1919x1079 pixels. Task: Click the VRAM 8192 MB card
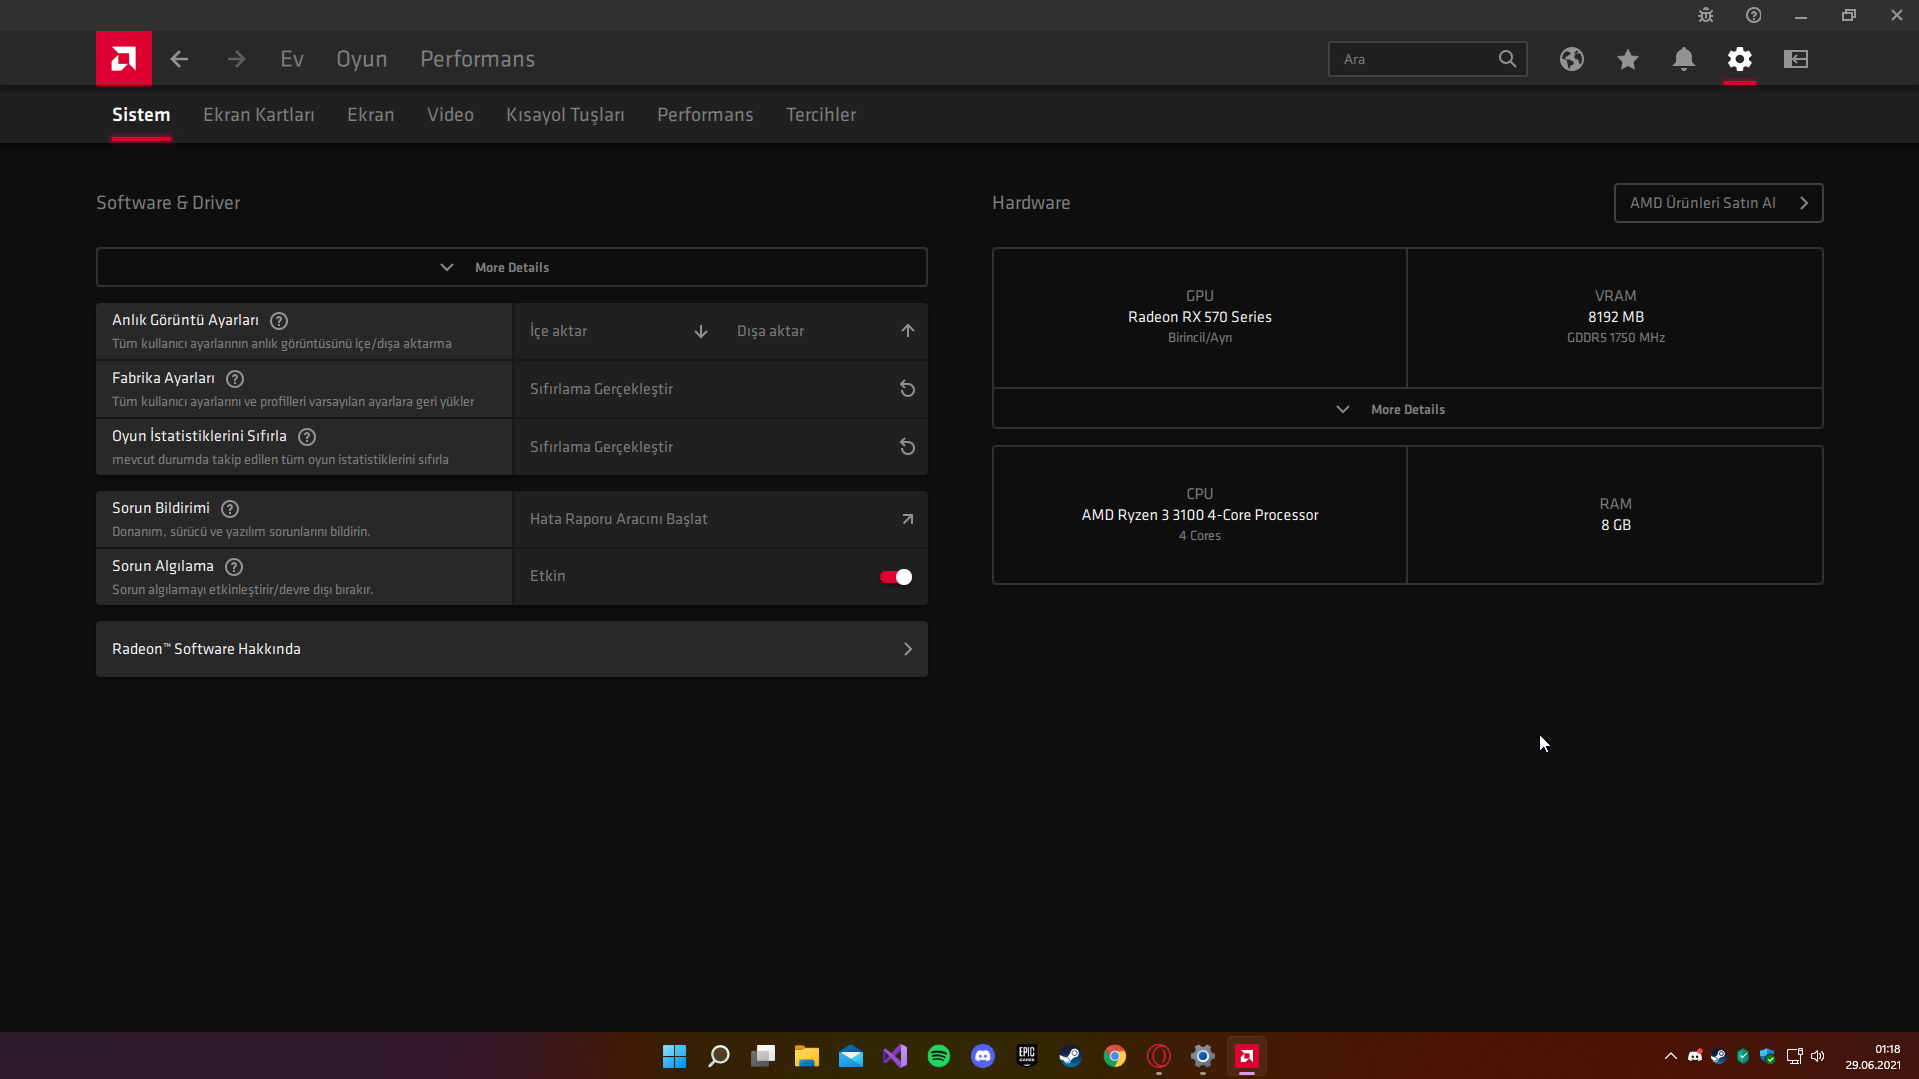tap(1615, 318)
